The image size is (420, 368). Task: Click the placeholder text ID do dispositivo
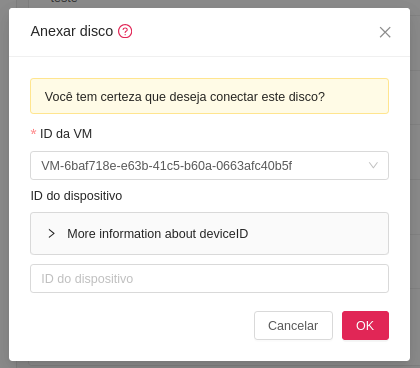pos(87,279)
